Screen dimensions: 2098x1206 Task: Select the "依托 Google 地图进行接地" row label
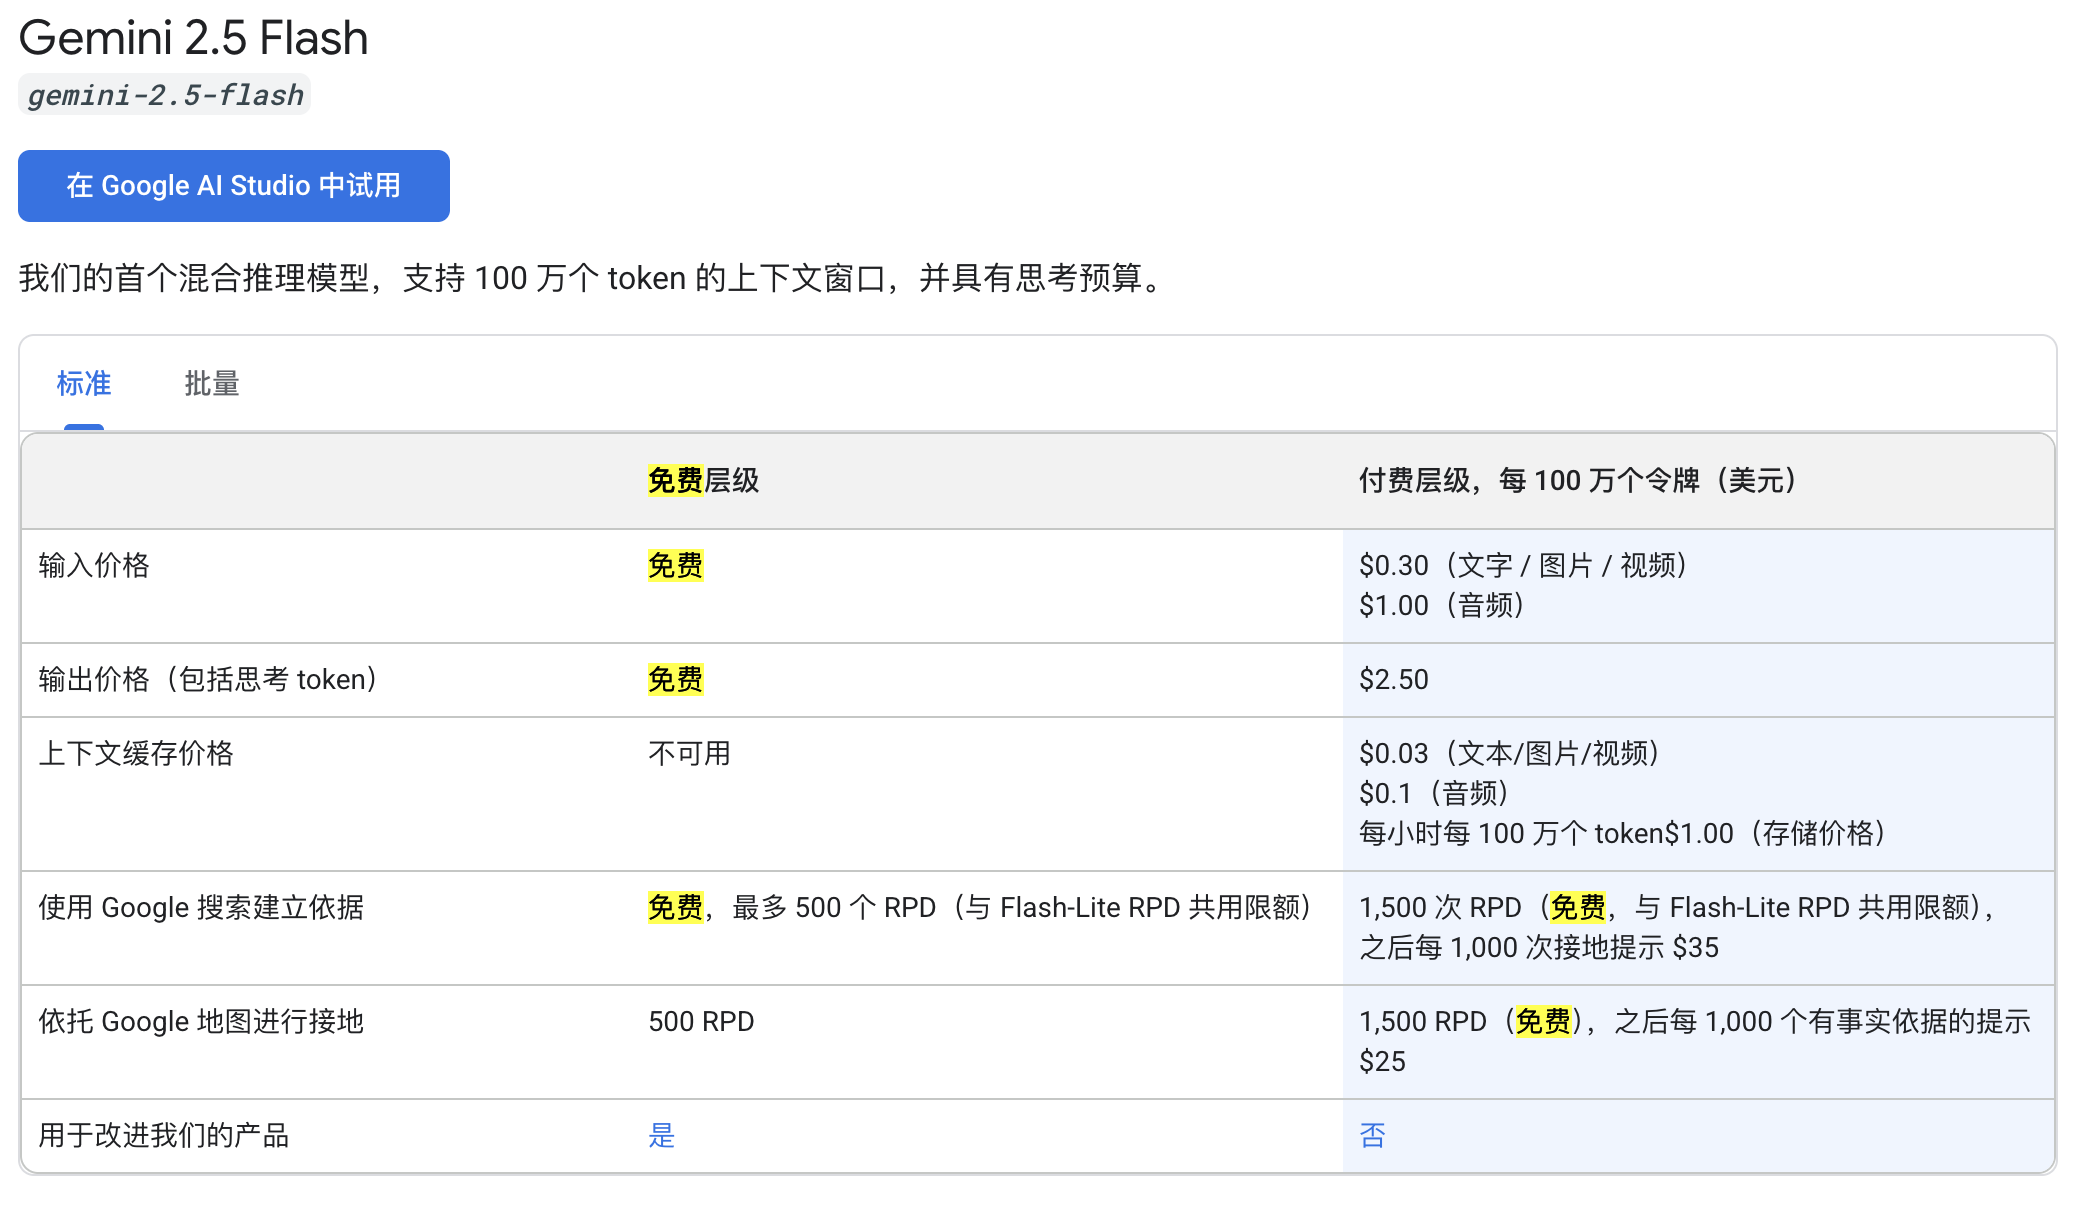pyautogui.click(x=201, y=1021)
